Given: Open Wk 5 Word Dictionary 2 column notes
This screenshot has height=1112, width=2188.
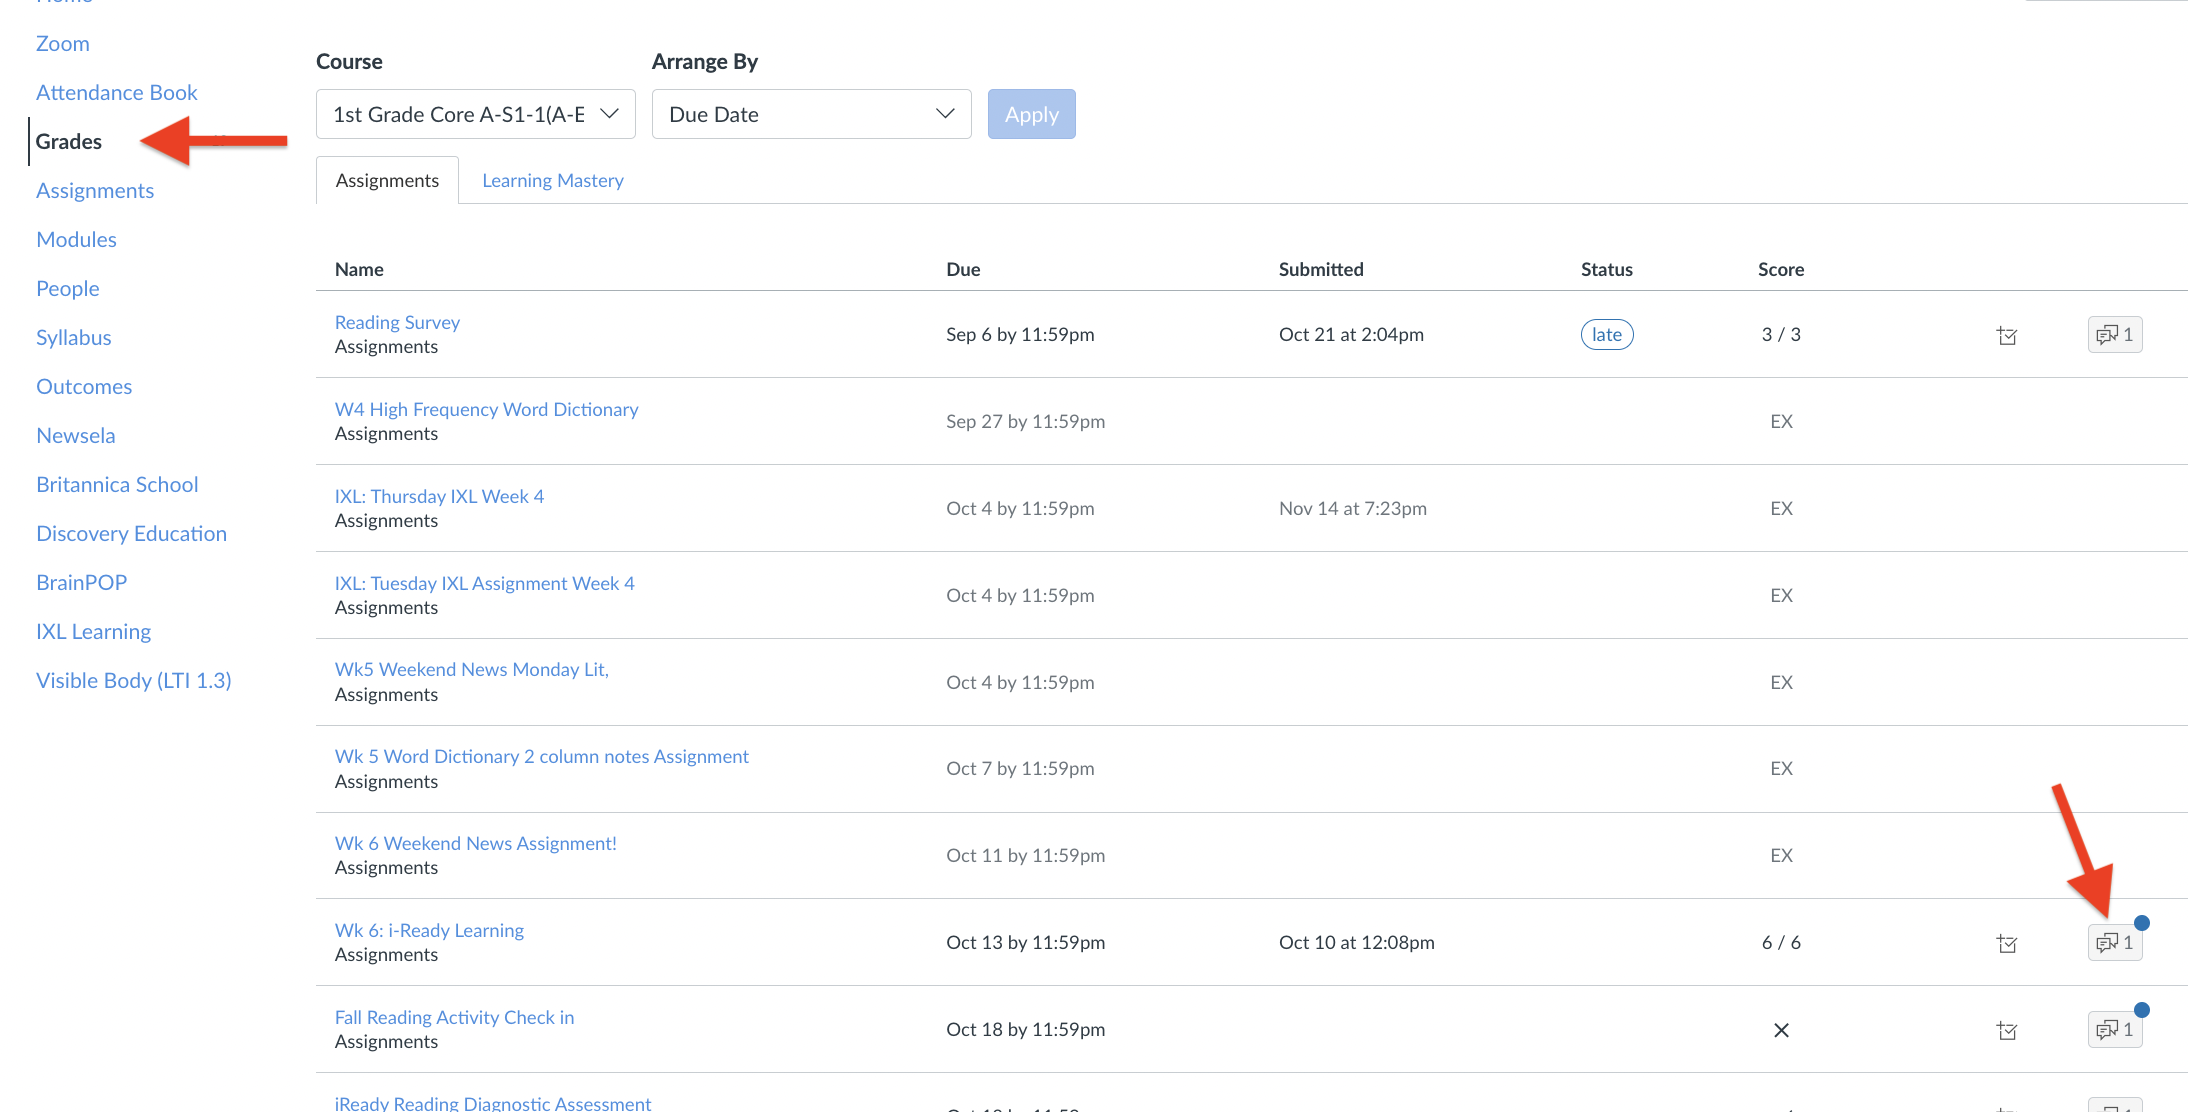Looking at the screenshot, I should tap(542, 757).
